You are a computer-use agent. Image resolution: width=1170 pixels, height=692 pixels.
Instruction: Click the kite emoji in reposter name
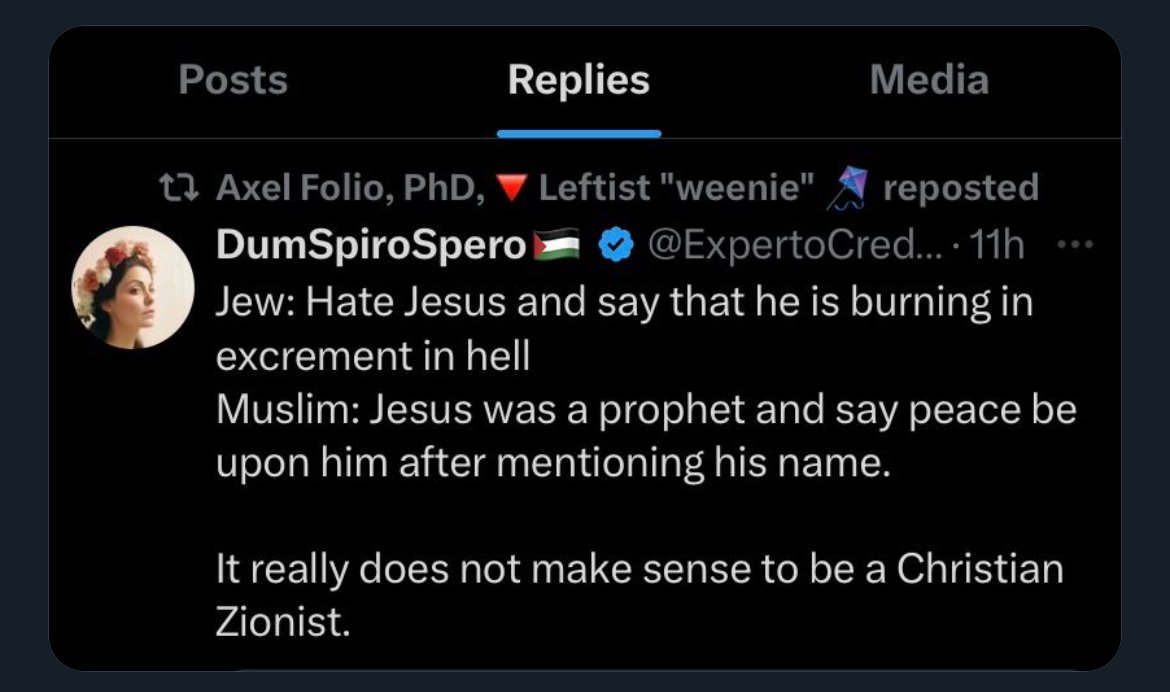(x=845, y=188)
